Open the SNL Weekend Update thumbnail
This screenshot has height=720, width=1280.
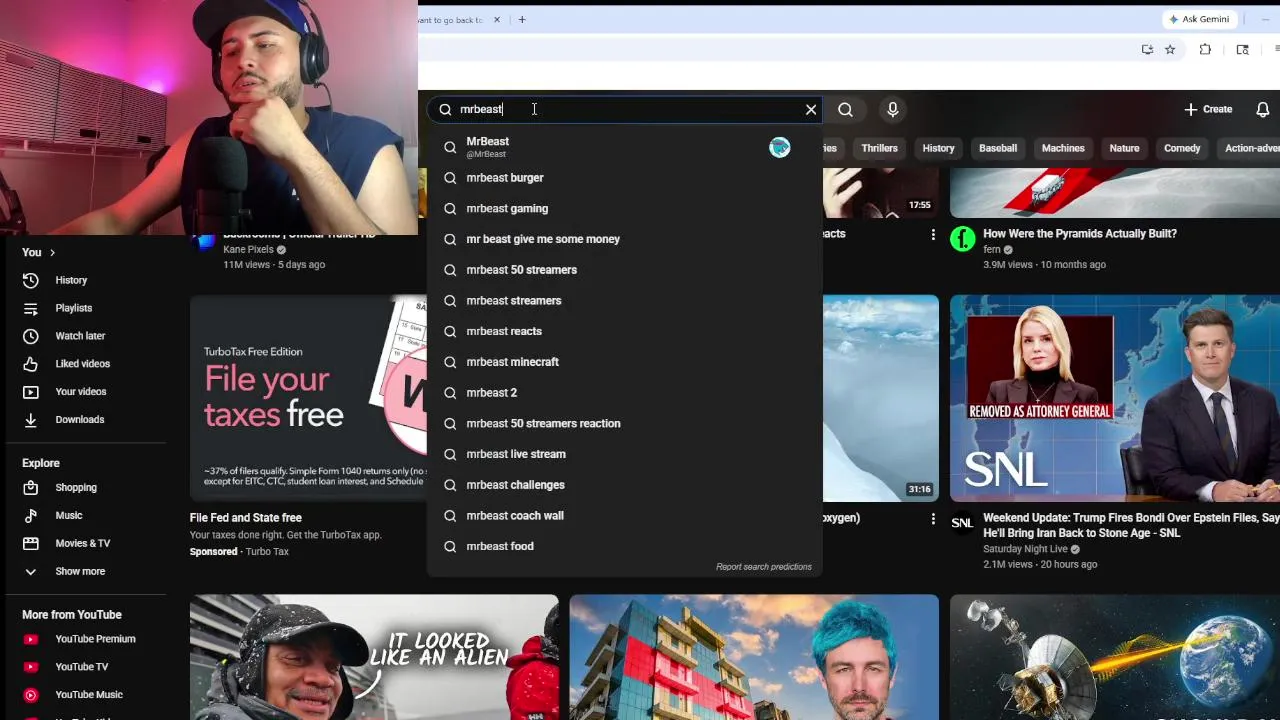pyautogui.click(x=1115, y=398)
